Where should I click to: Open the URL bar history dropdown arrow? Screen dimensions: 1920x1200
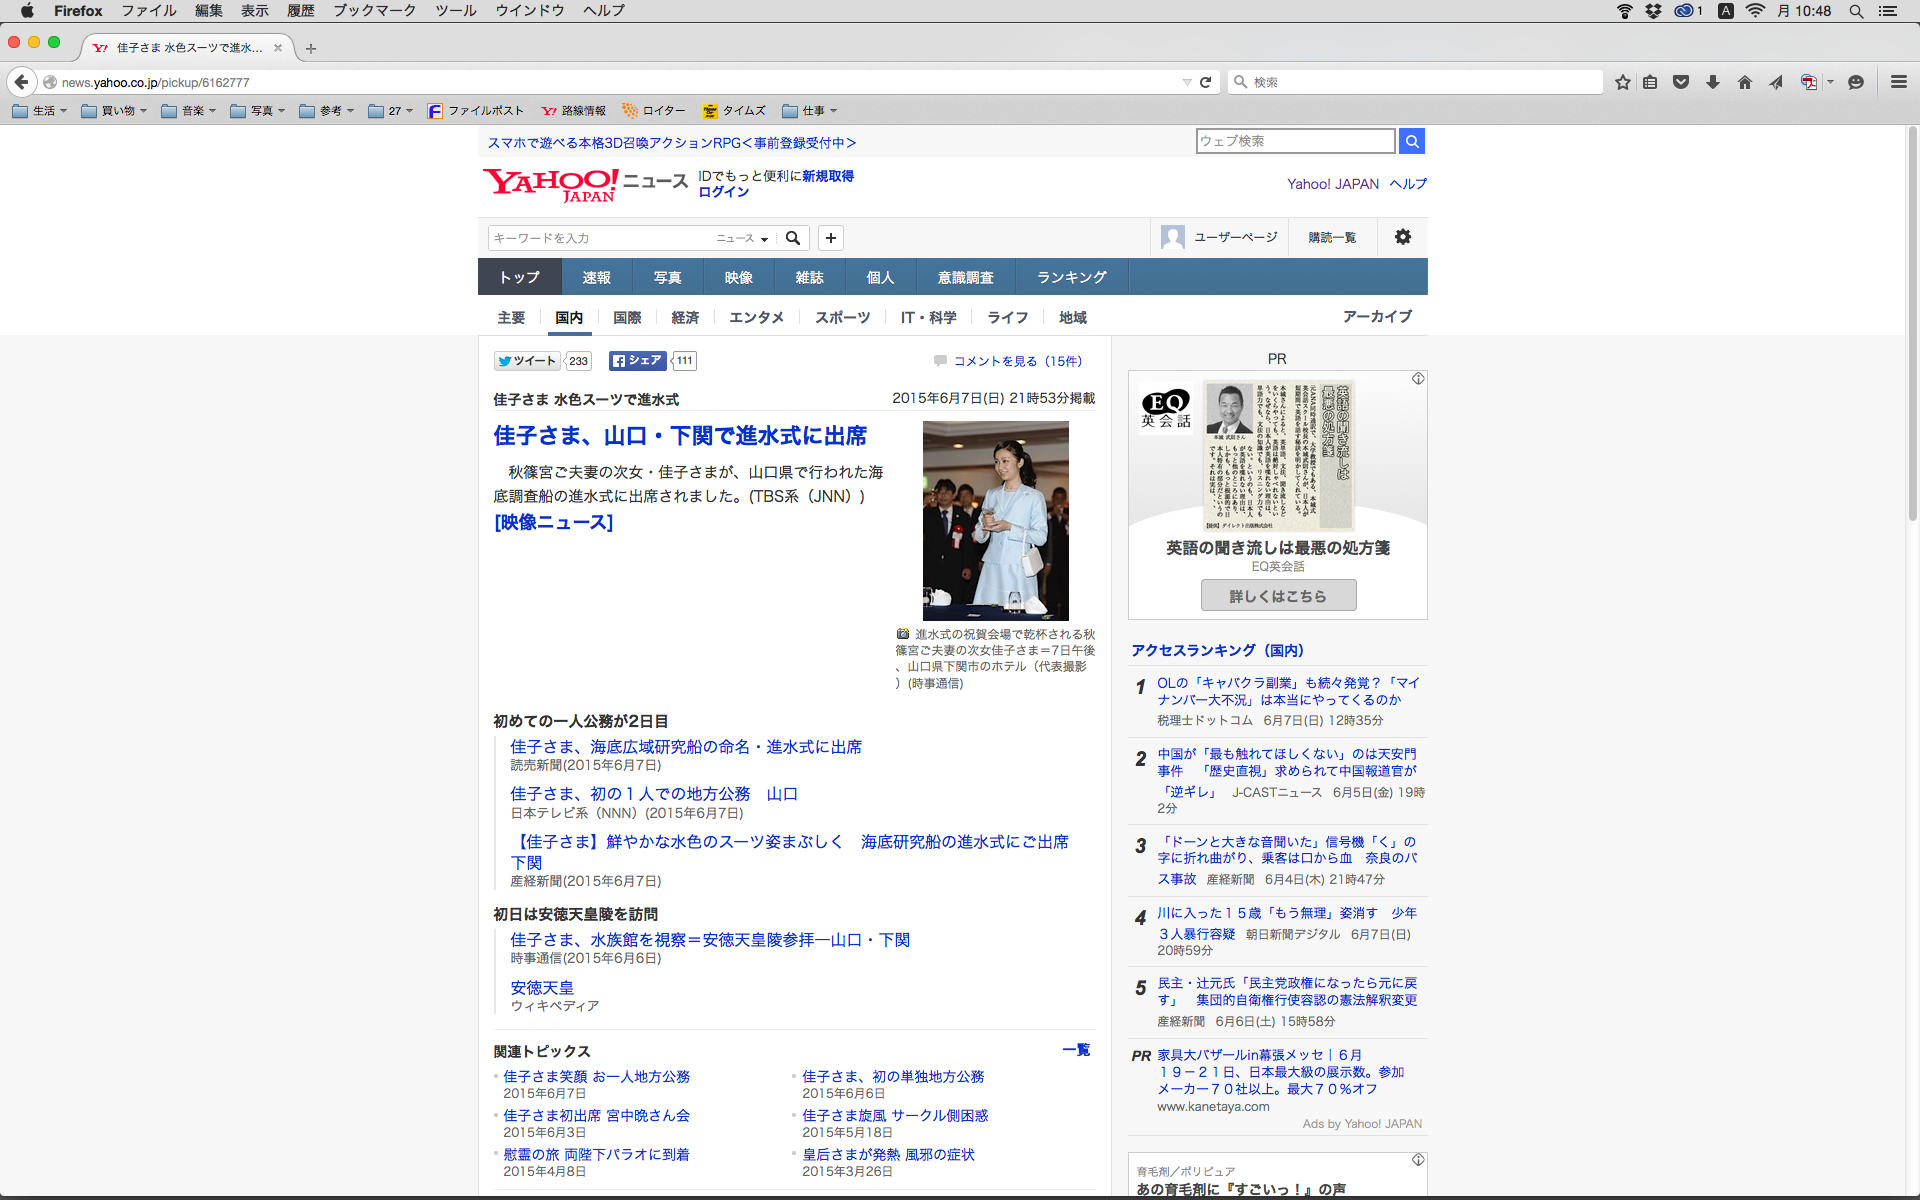(1186, 82)
